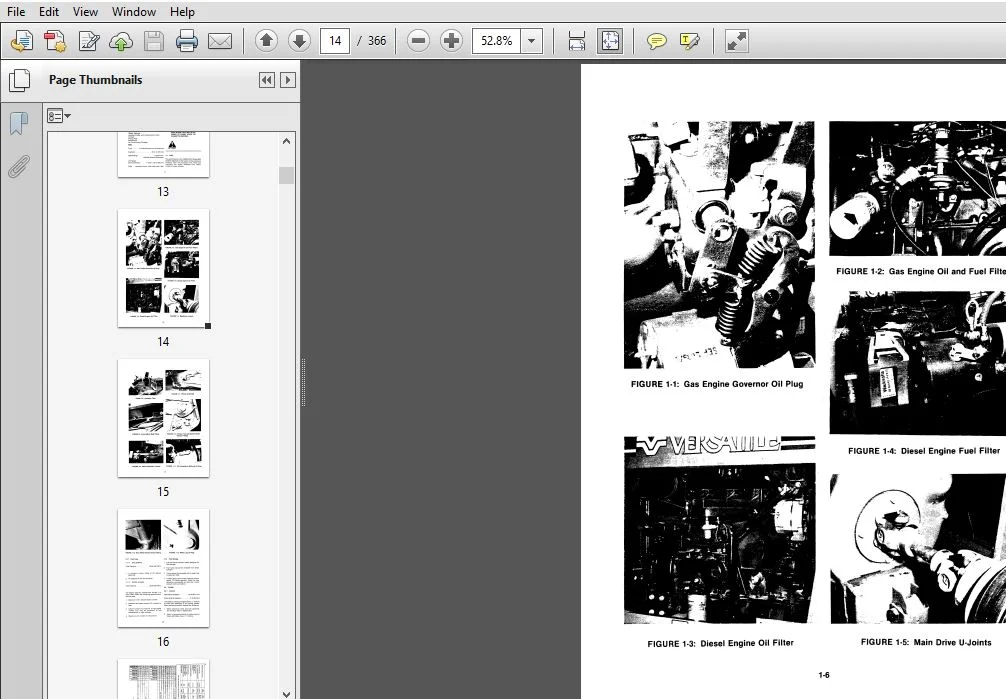Select page 13 thumbnail
Viewport: 1006px width, 699px height.
click(x=164, y=155)
